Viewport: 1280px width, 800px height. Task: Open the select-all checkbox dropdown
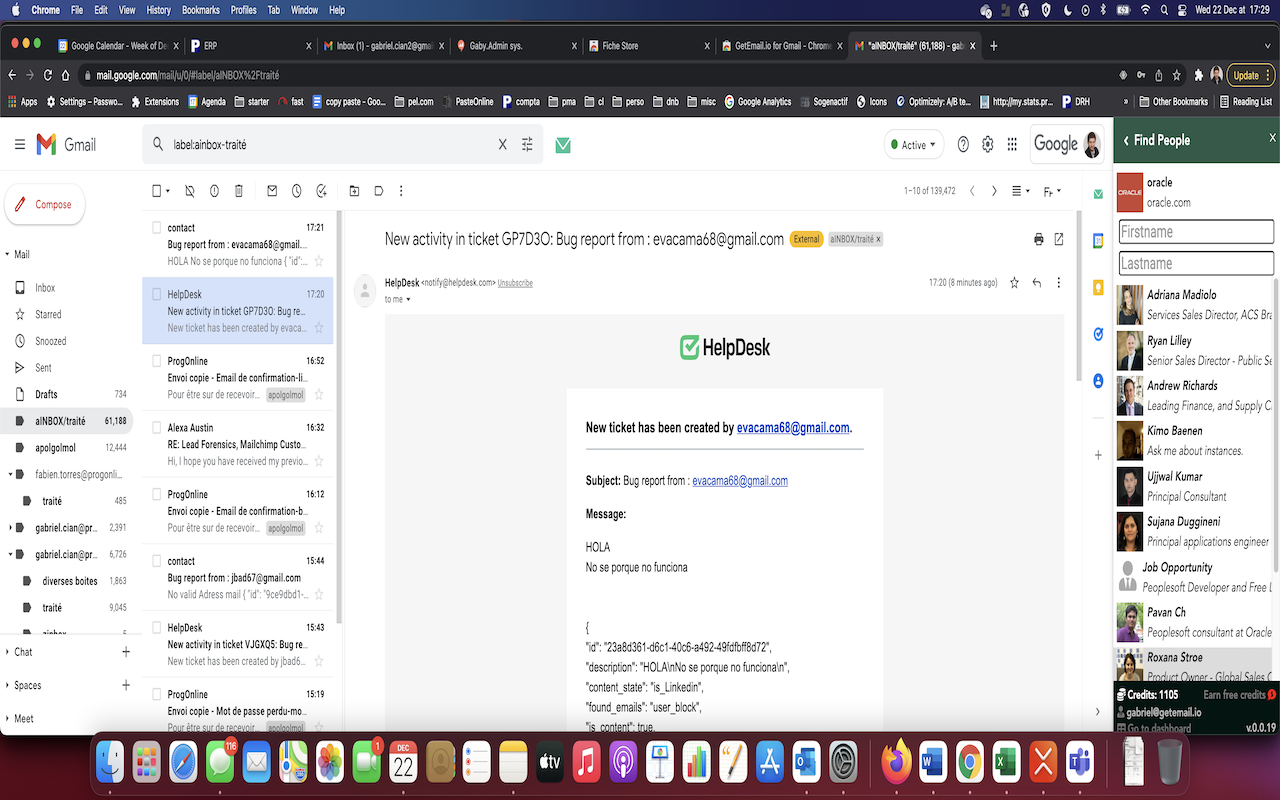point(167,191)
